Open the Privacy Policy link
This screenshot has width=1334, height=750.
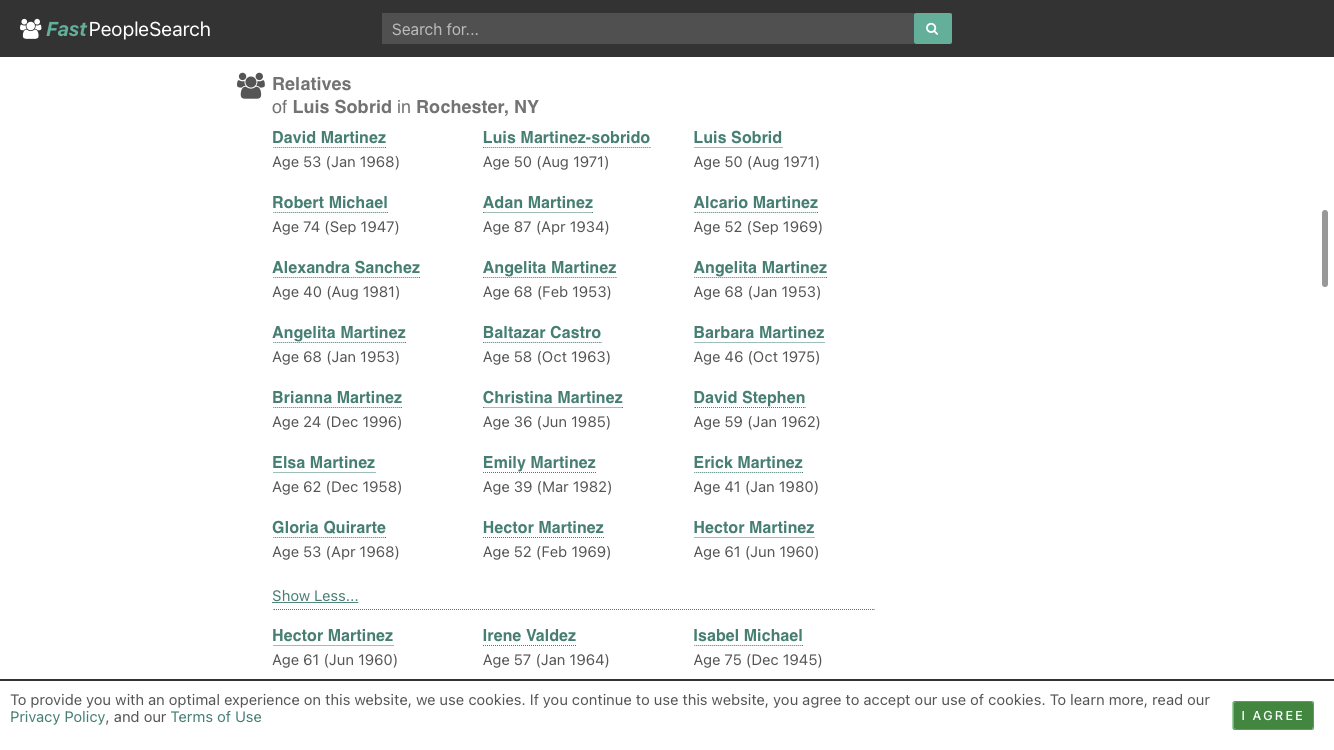[x=58, y=717]
